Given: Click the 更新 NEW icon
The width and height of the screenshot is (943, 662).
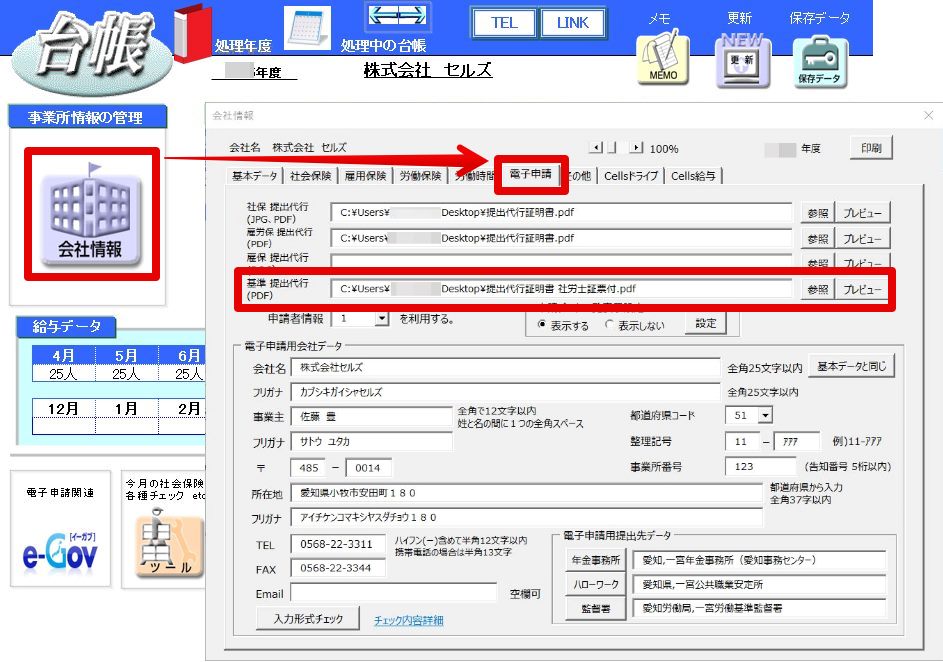Looking at the screenshot, I should click(742, 60).
